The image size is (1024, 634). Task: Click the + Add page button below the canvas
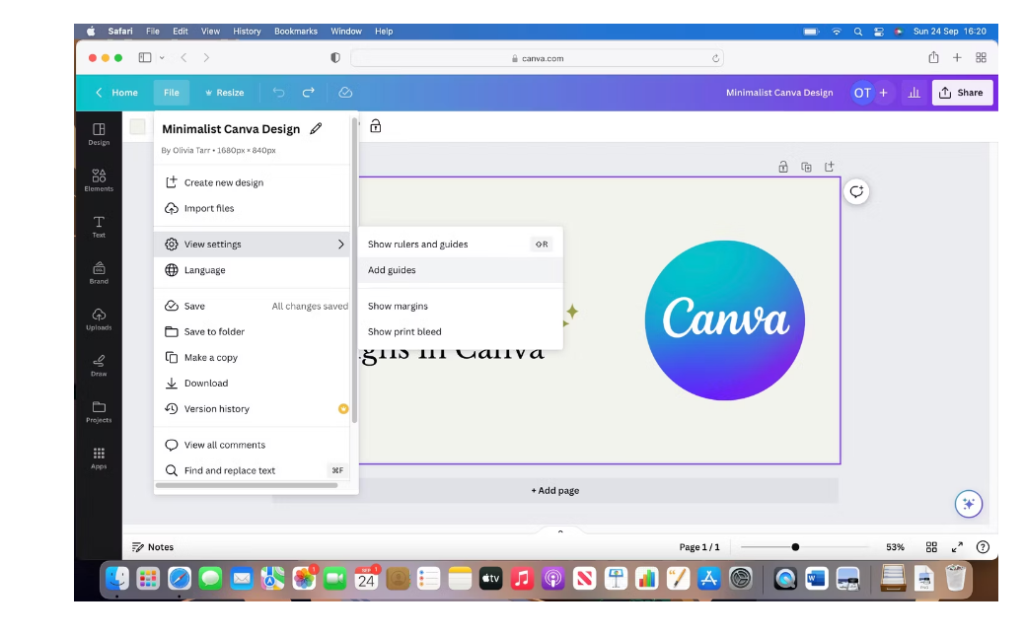(x=555, y=490)
